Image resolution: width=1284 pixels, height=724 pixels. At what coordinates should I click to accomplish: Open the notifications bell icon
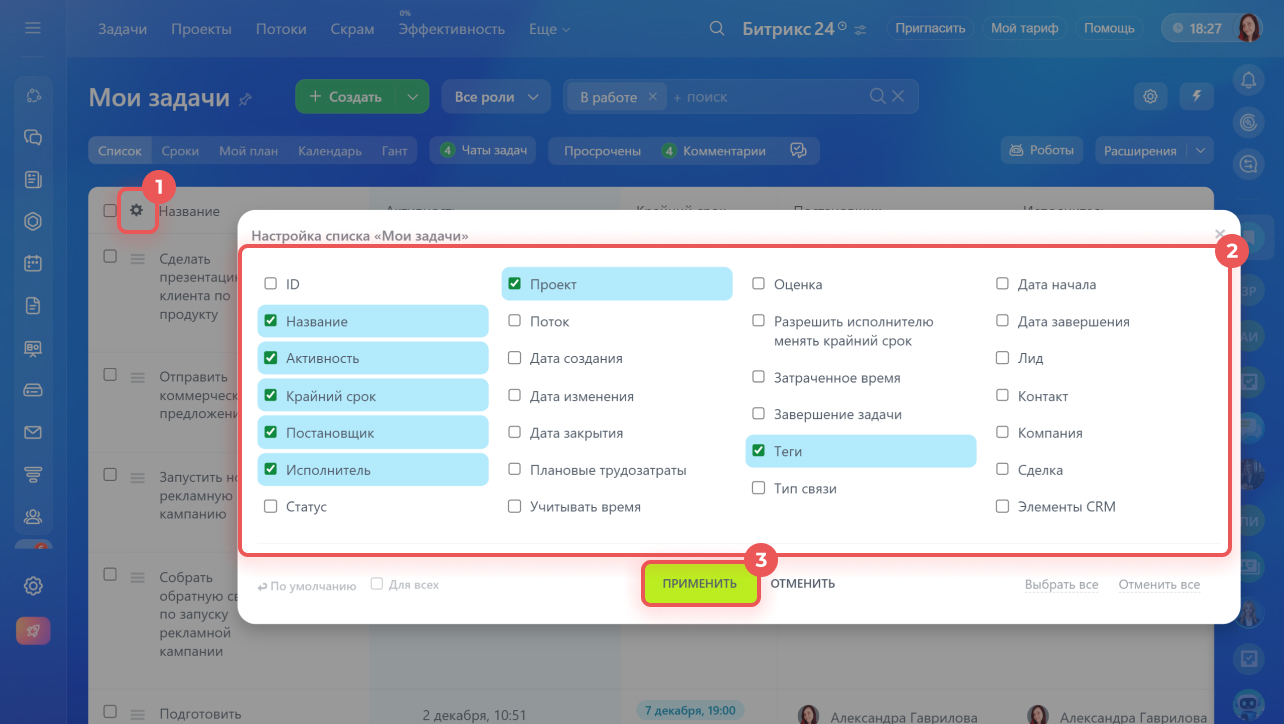(x=1247, y=79)
